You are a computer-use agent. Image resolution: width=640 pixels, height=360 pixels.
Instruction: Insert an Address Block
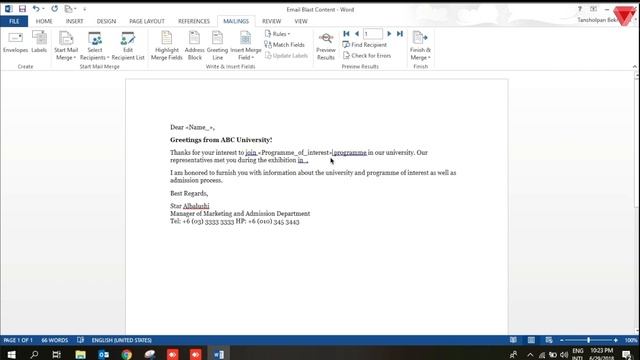[x=195, y=46]
